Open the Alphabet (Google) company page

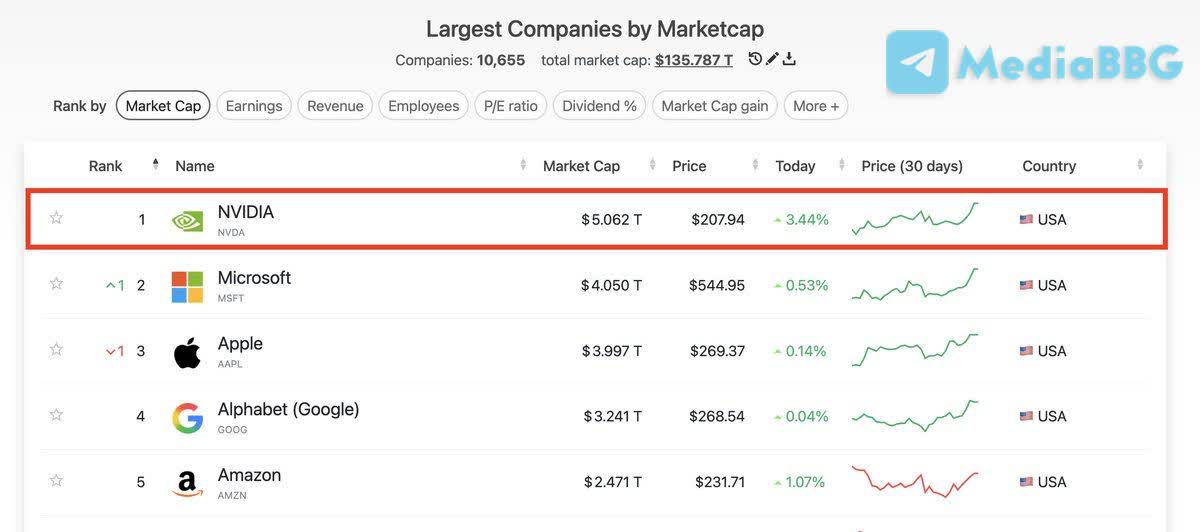pyautogui.click(x=288, y=409)
